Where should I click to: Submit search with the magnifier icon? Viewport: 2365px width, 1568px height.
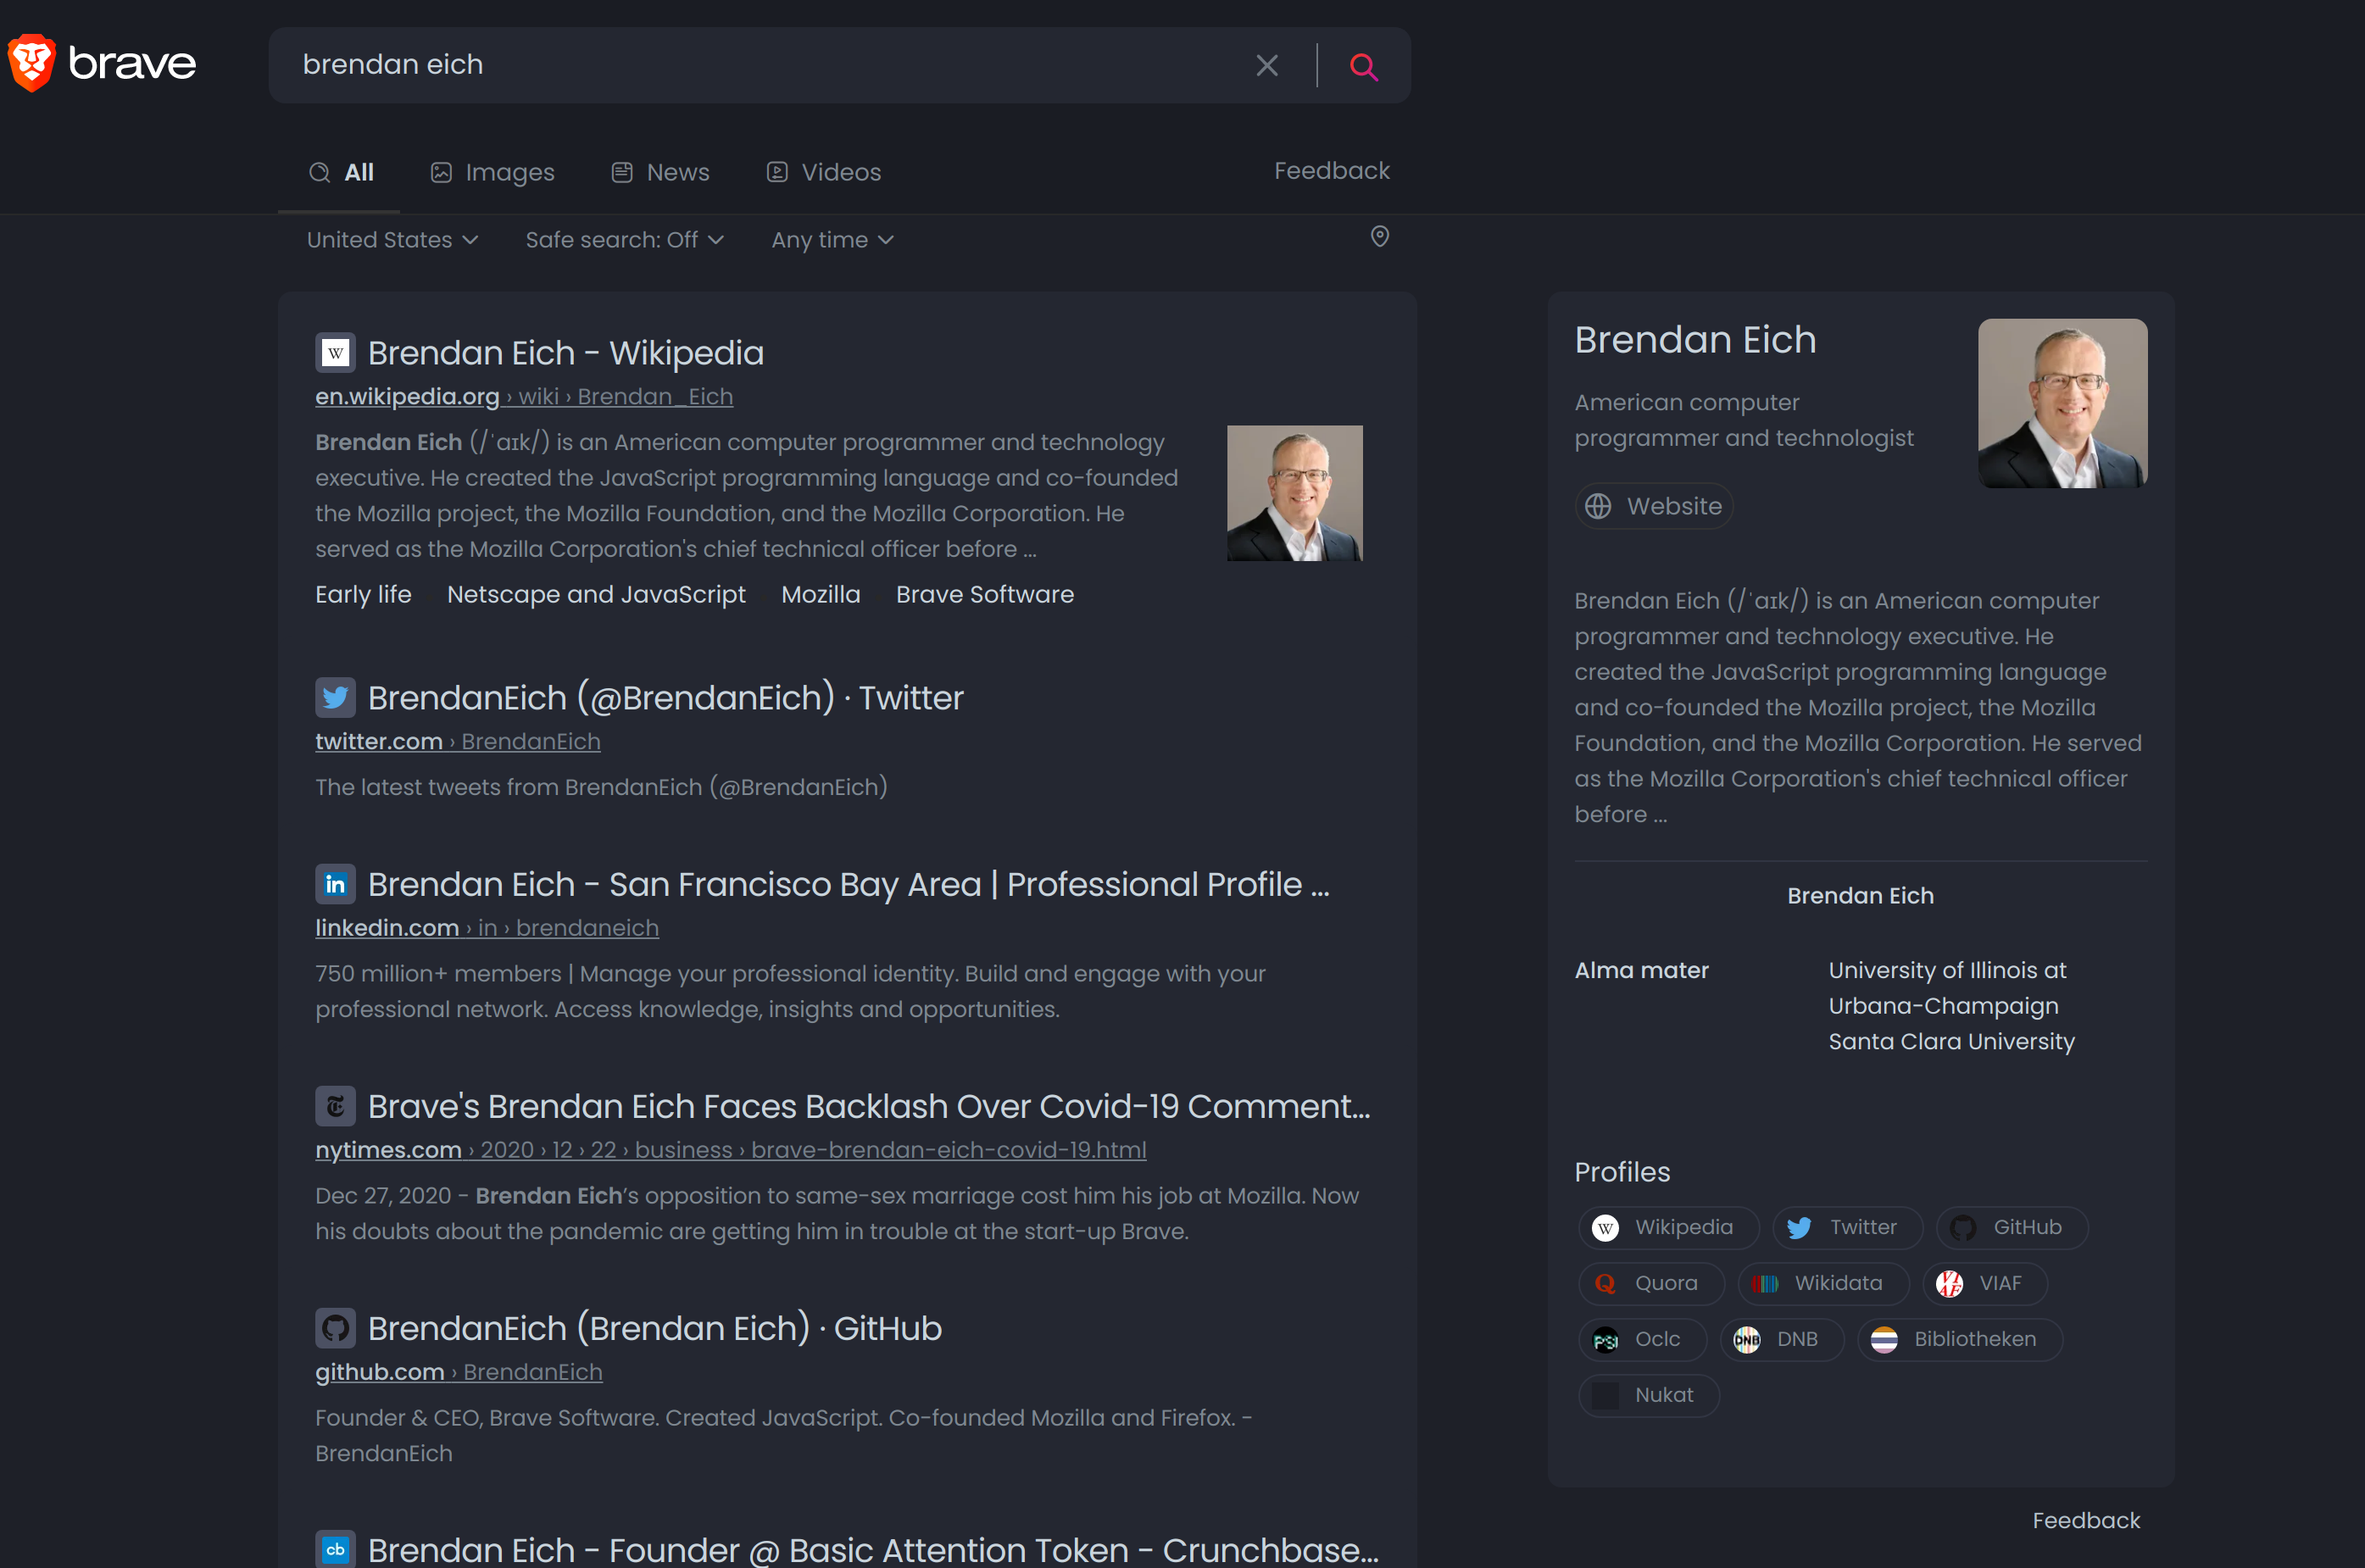coord(1364,66)
